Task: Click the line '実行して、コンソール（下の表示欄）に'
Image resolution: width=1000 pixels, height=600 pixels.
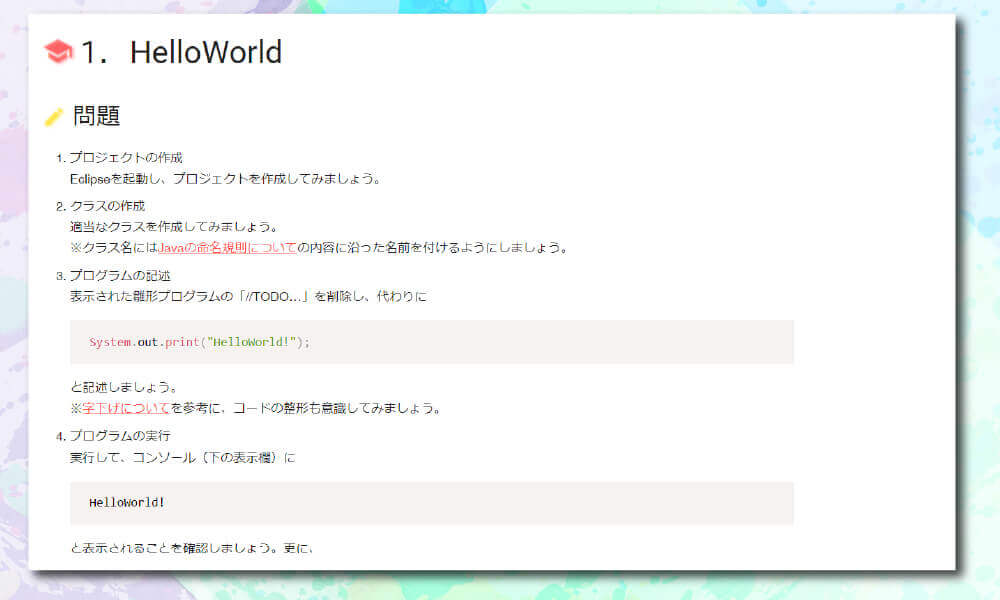Action: coord(182,458)
